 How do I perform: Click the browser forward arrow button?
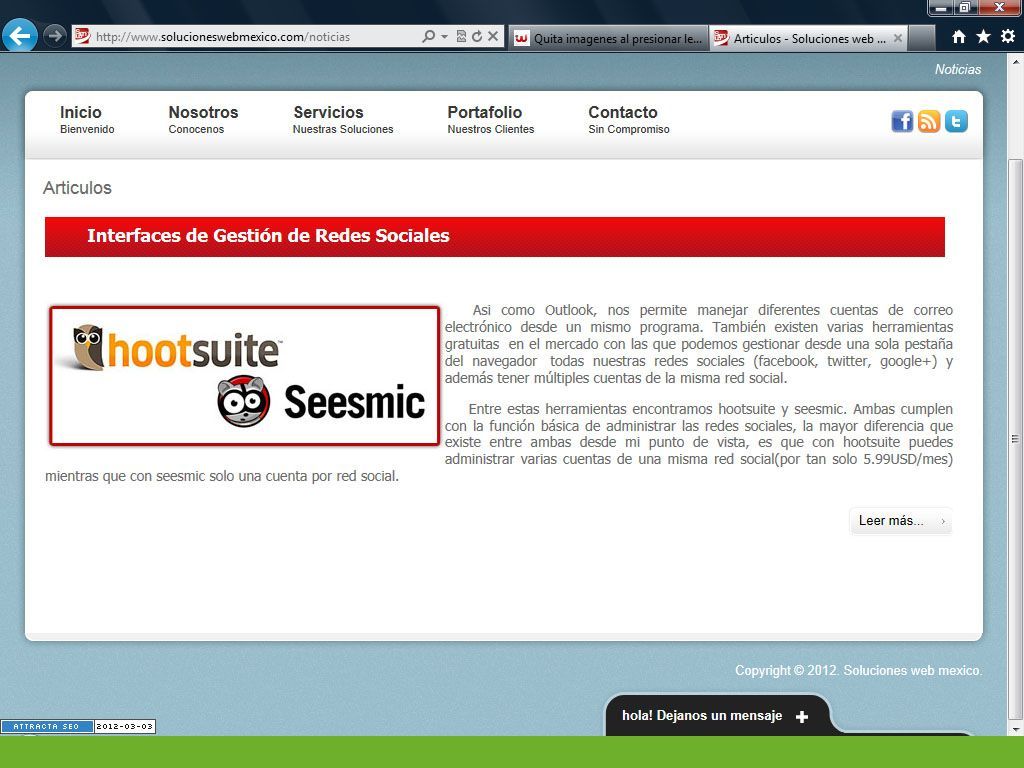pyautogui.click(x=55, y=35)
